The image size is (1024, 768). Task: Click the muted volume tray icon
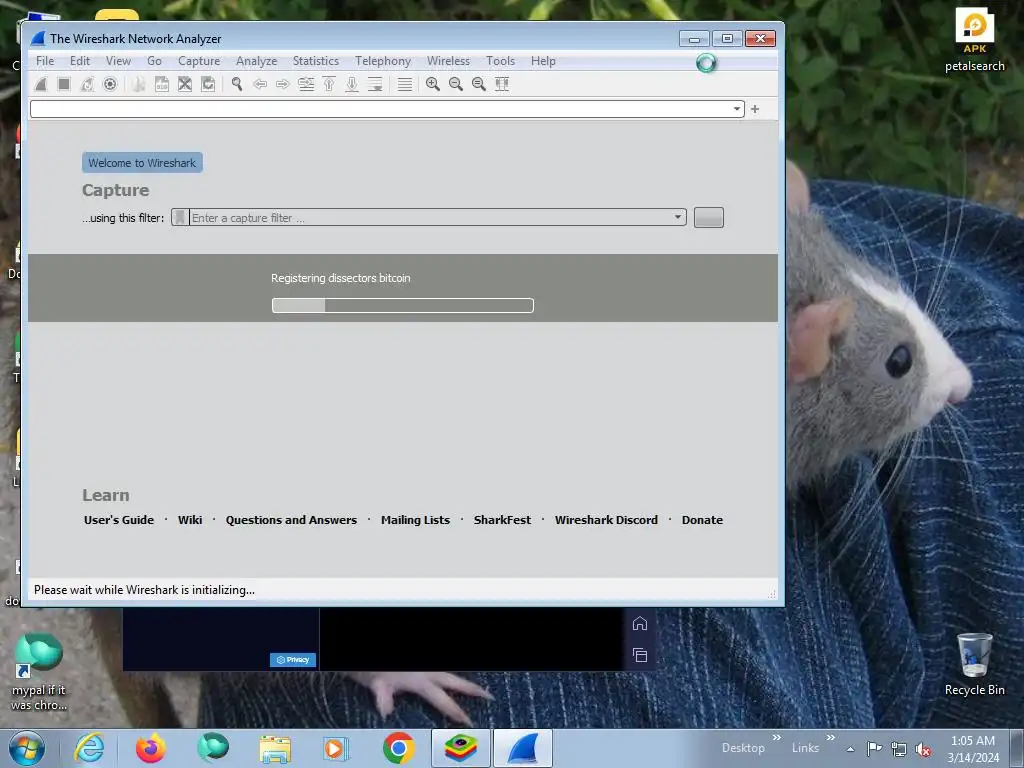[923, 749]
